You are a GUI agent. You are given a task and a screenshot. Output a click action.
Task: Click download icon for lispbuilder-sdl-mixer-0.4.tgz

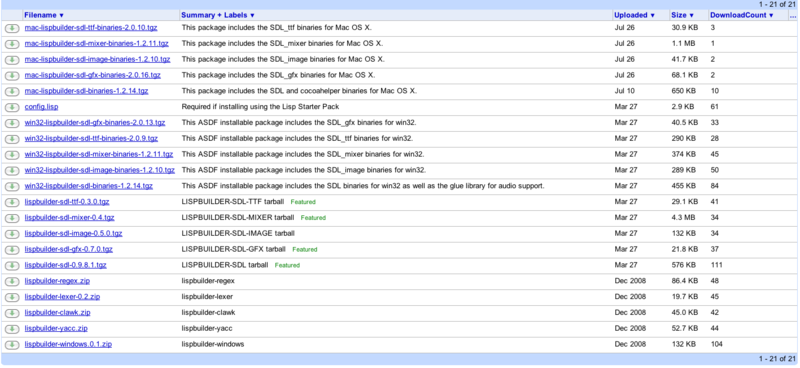(x=11, y=218)
